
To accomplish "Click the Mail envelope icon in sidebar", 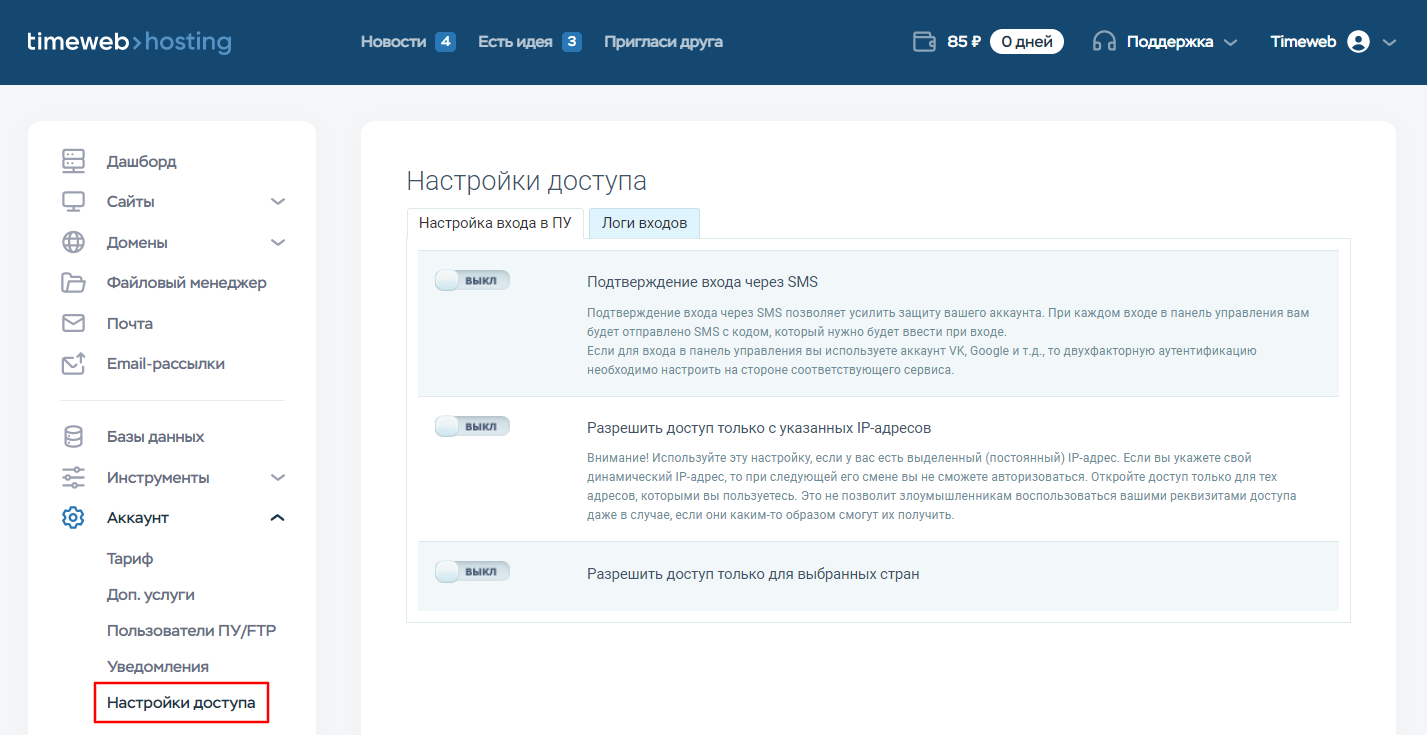I will coord(73,323).
